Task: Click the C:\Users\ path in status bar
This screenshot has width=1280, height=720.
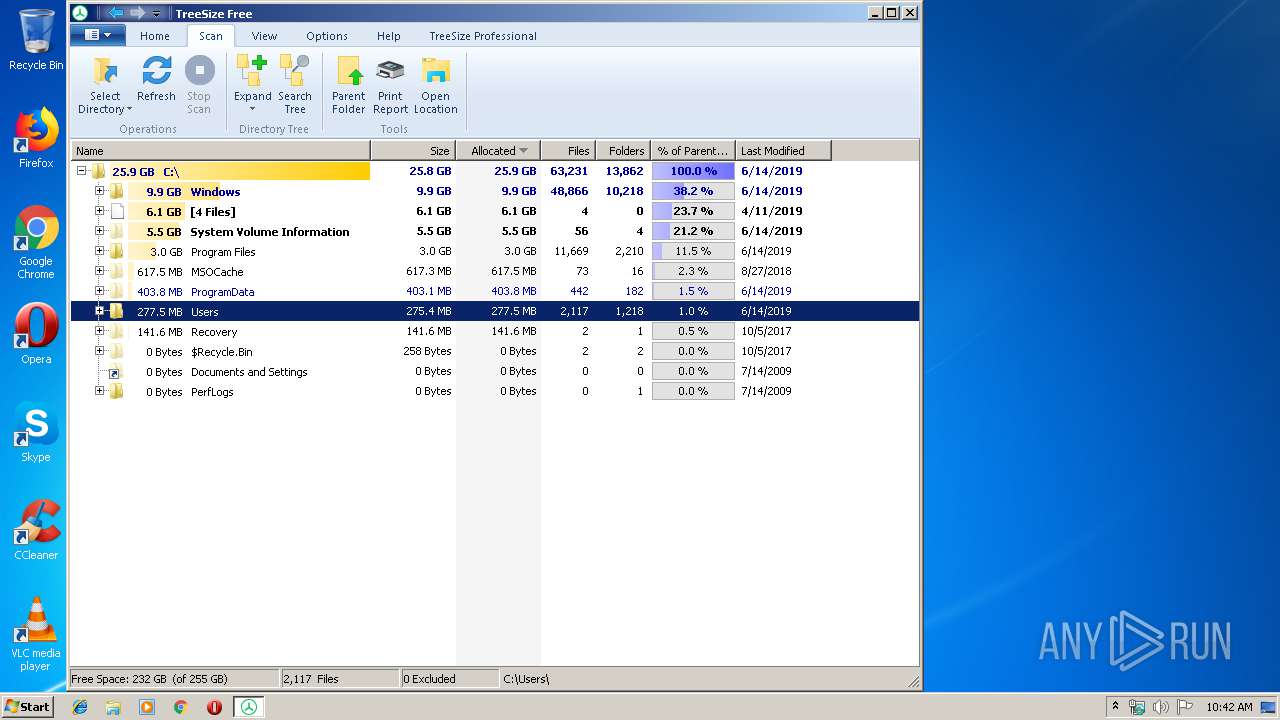Action: 526,679
